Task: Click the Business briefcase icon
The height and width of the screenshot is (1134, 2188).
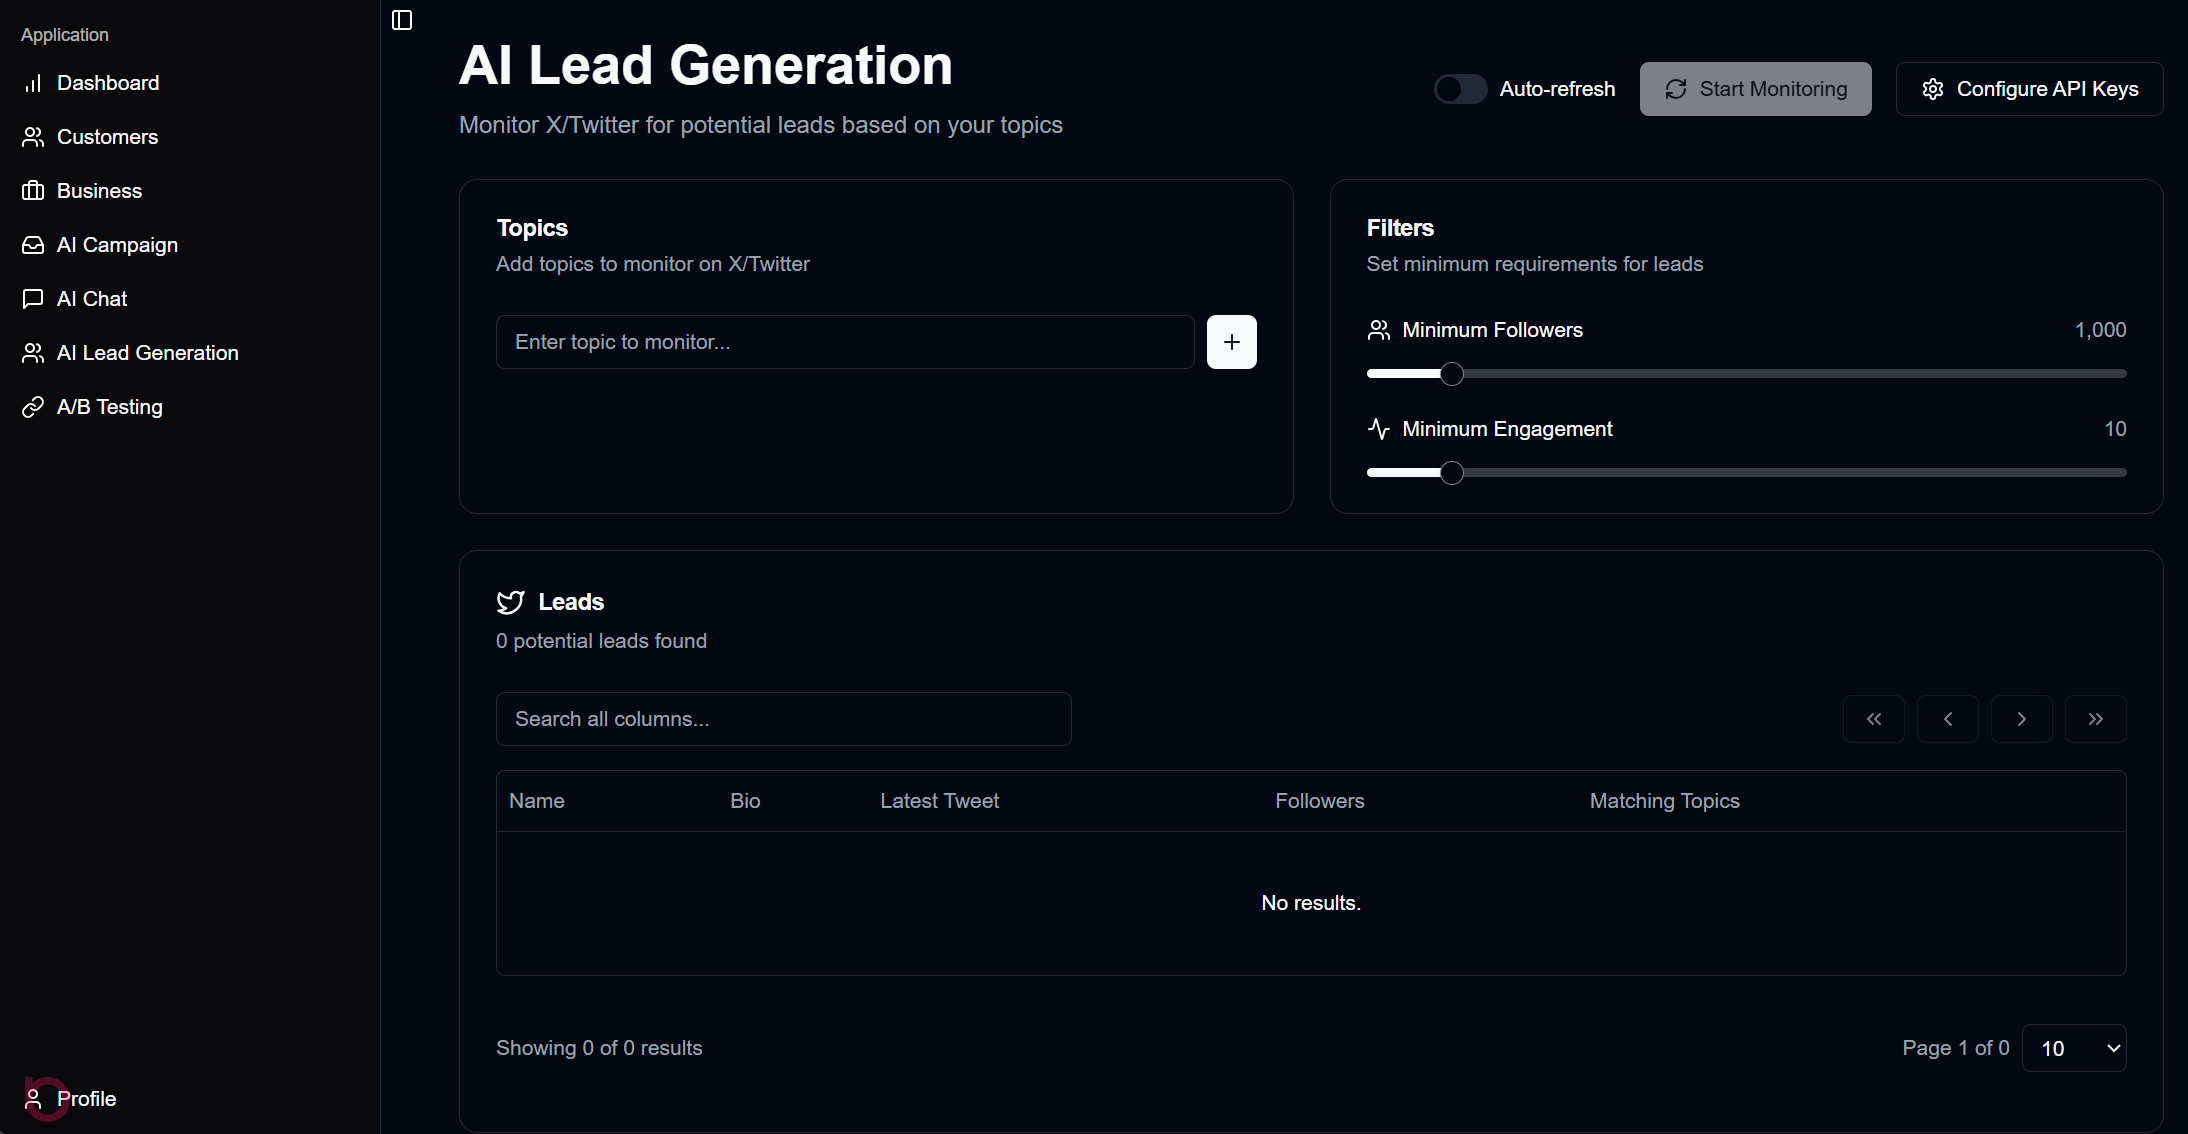Action: tap(34, 190)
